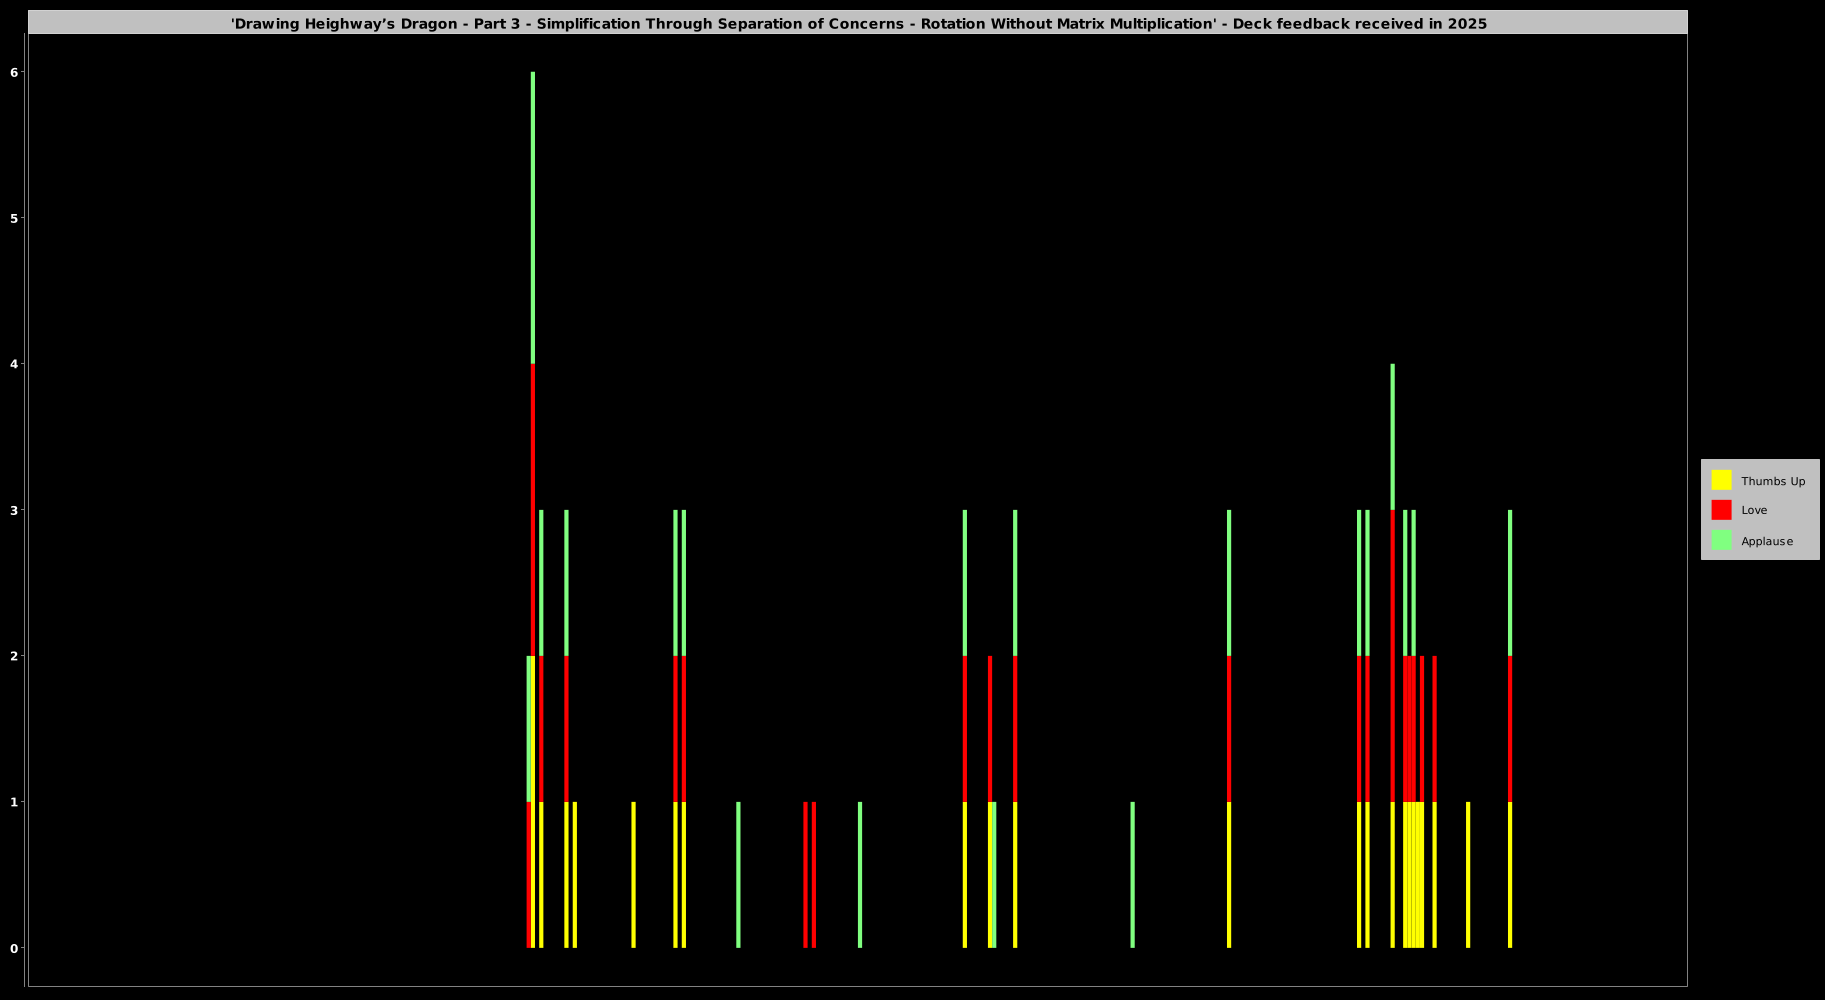1825x1000 pixels.
Task: Click the y-axis label 4
Action: [15, 364]
